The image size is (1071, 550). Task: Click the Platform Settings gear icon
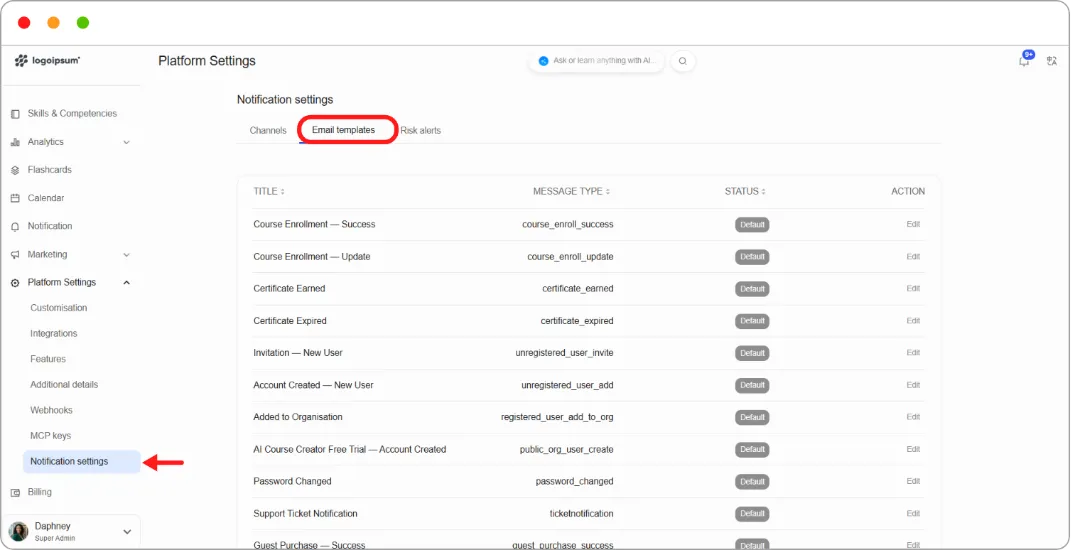[15, 283]
